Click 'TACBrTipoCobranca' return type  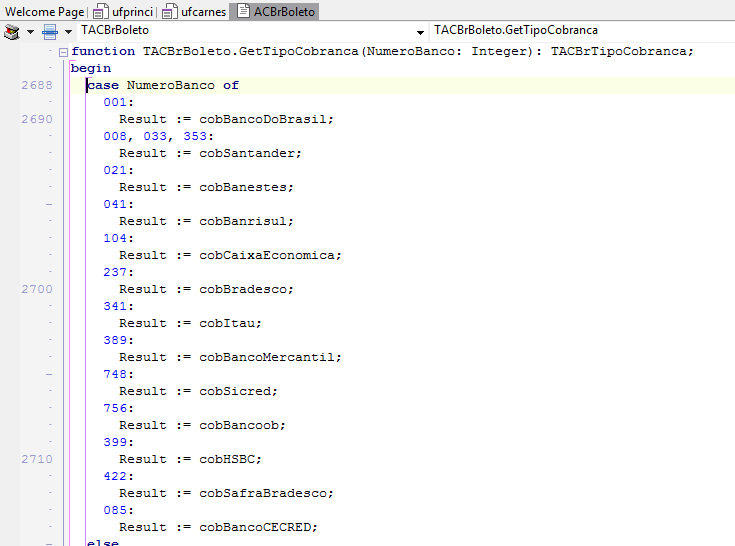click(x=618, y=51)
